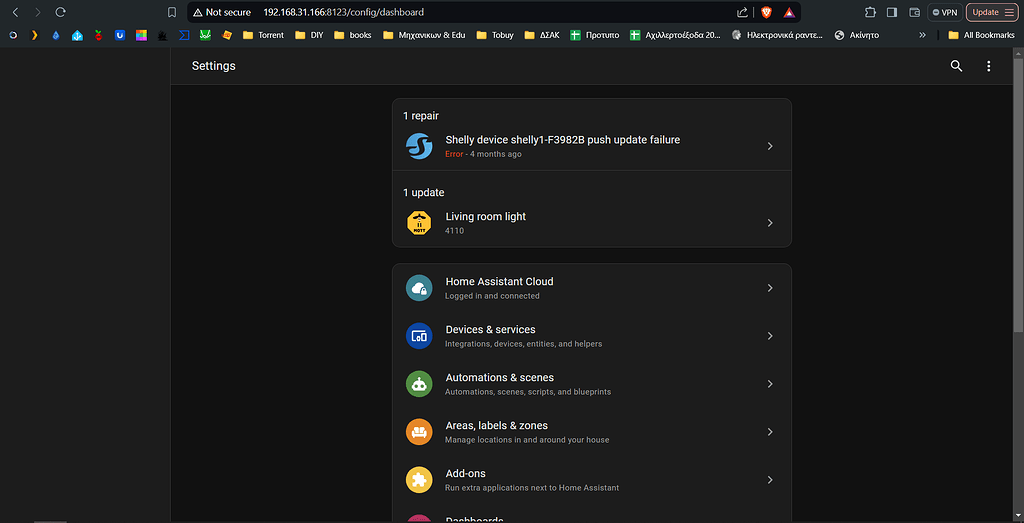Click the share page icon in address bar
1024x523 pixels.
[742, 12]
